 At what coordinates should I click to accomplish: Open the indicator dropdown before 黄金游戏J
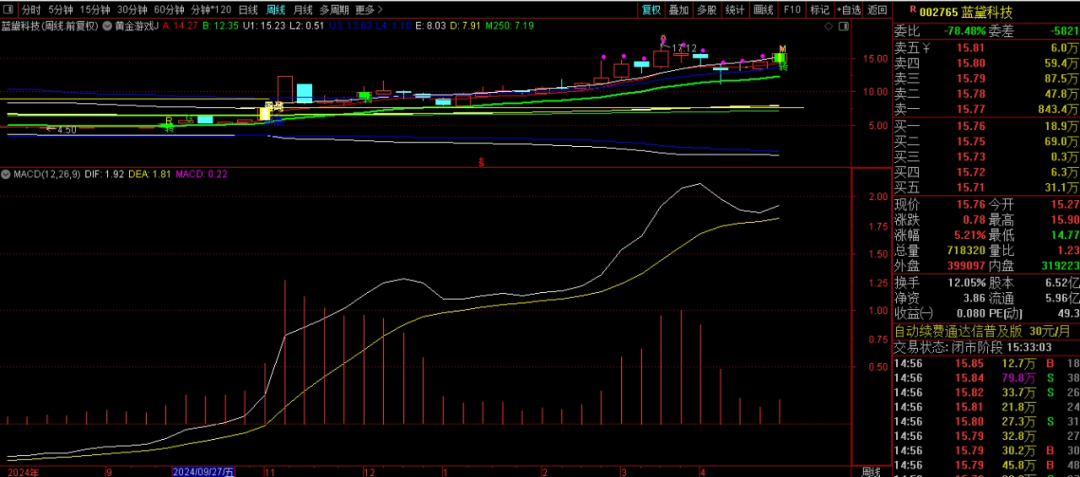click(107, 26)
